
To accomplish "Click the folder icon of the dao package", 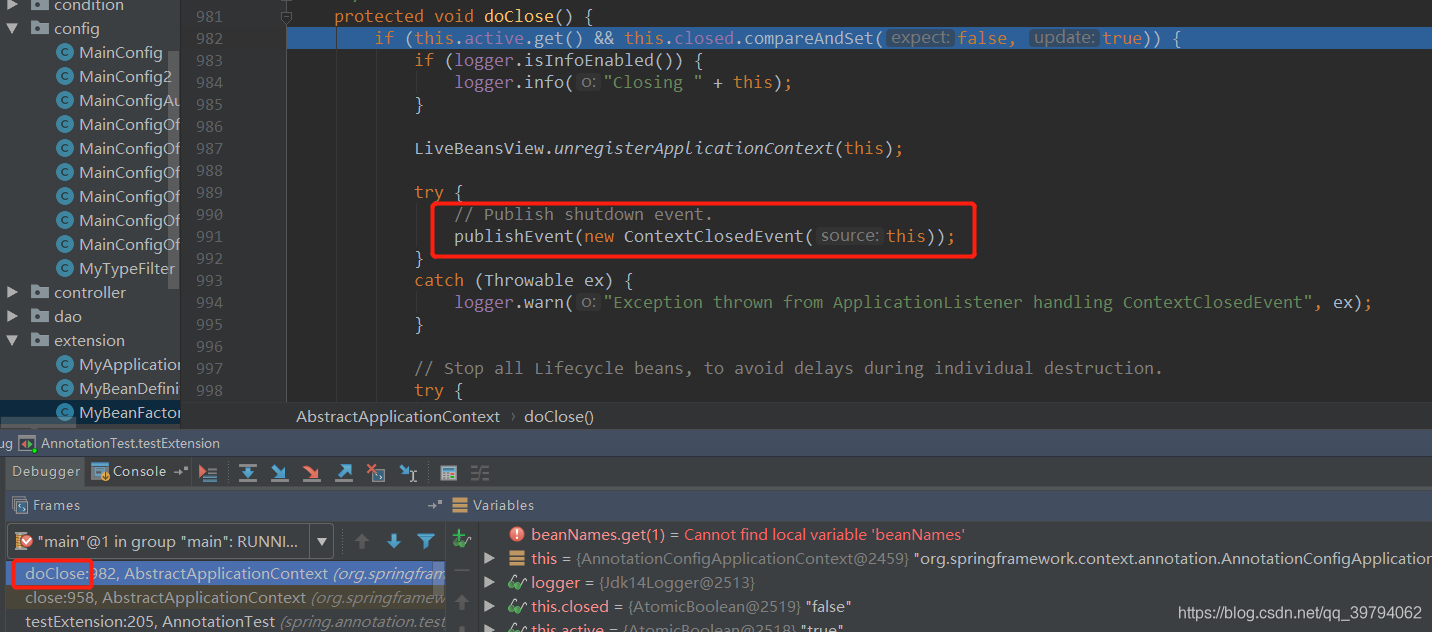I will pos(40,316).
